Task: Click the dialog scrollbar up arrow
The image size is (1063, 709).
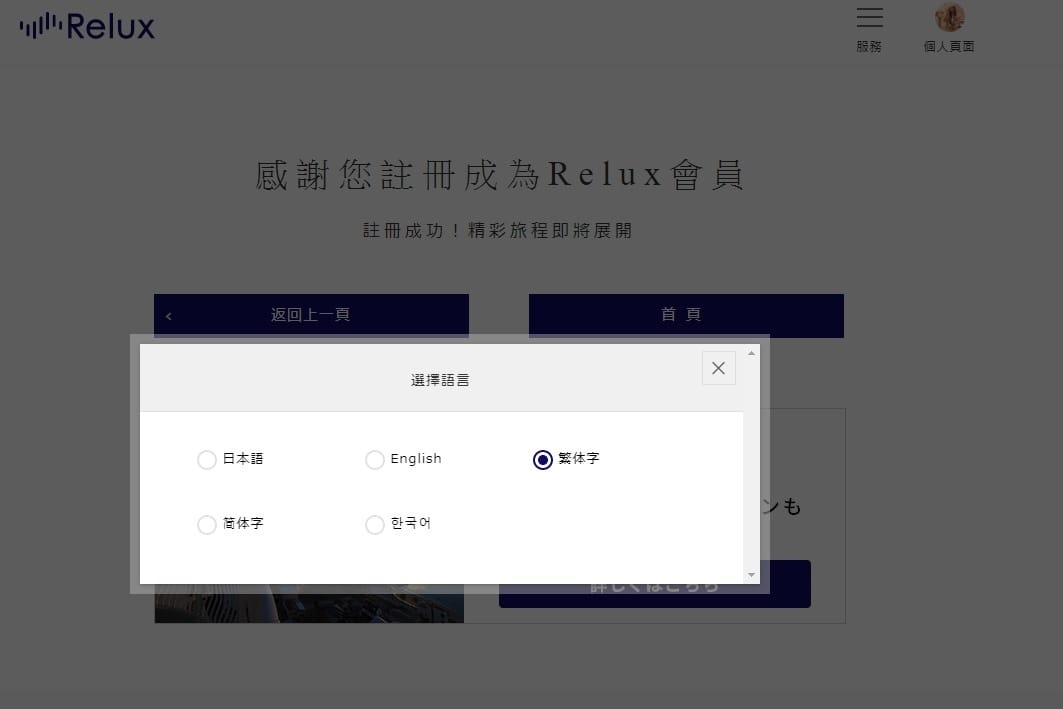Action: pos(751,353)
